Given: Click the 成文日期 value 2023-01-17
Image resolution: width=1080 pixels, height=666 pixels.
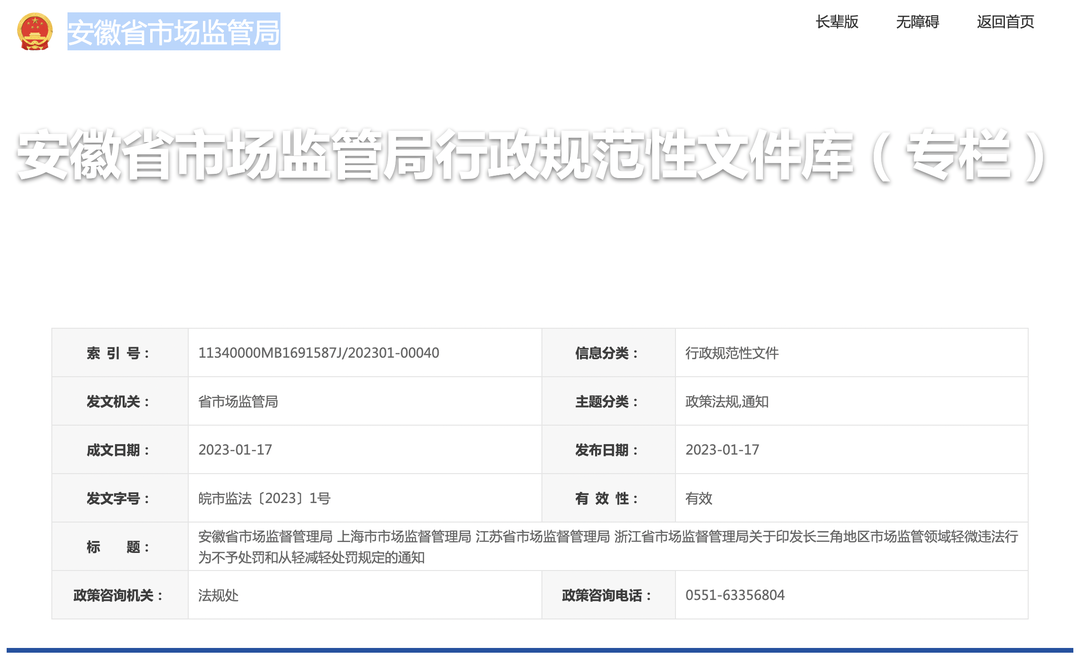Looking at the screenshot, I should tap(235, 450).
